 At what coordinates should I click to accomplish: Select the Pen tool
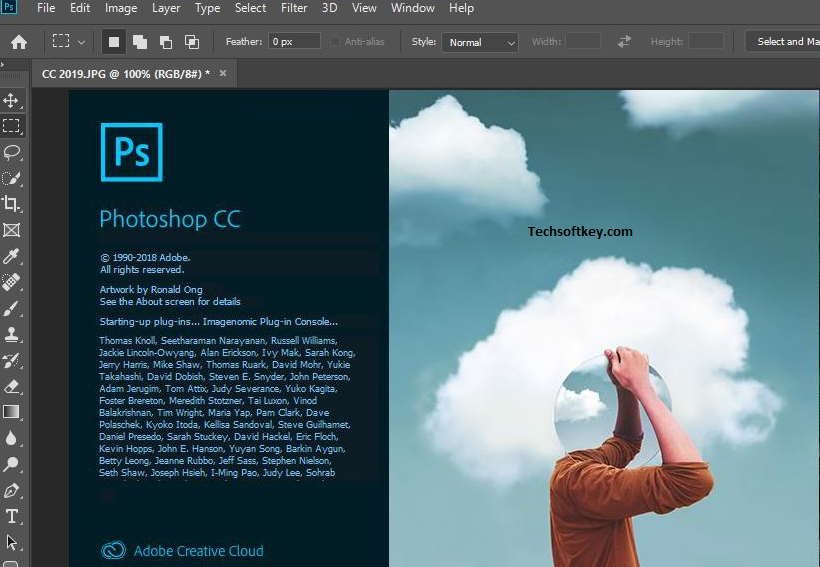pos(11,491)
